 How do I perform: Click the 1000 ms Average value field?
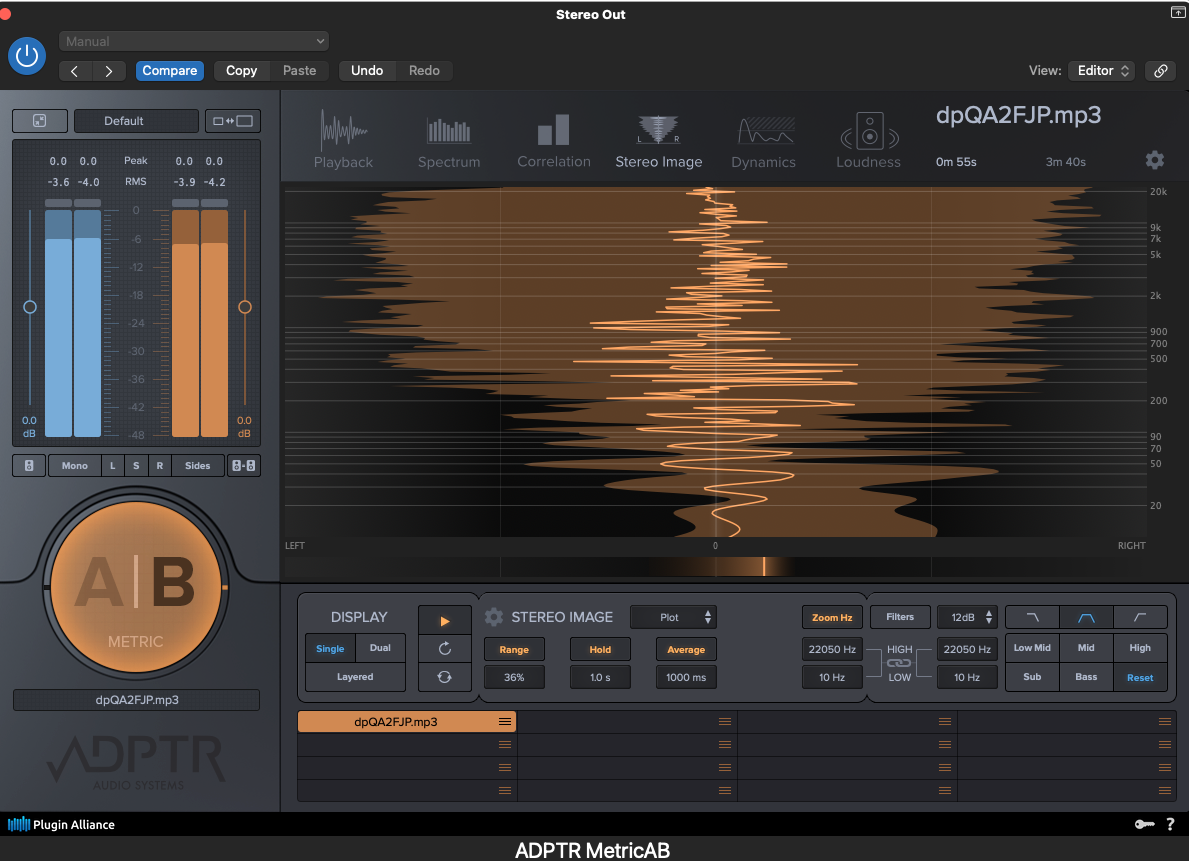tap(685, 677)
